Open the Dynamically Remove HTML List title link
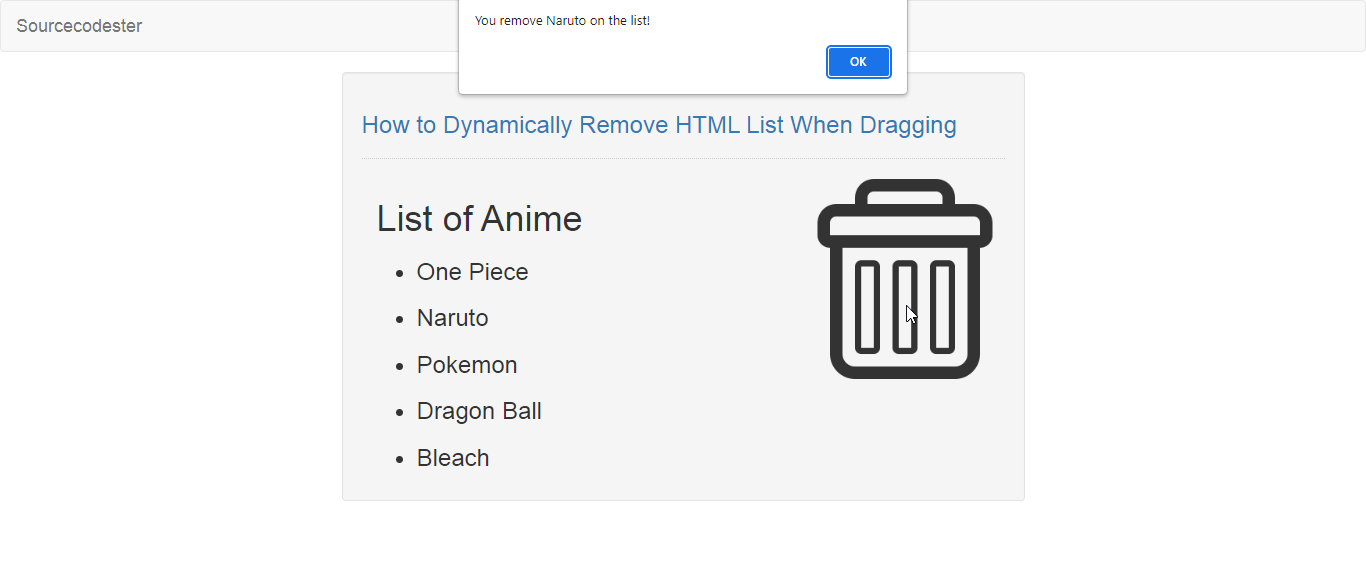Viewport: 1366px width, 561px height. 659,125
